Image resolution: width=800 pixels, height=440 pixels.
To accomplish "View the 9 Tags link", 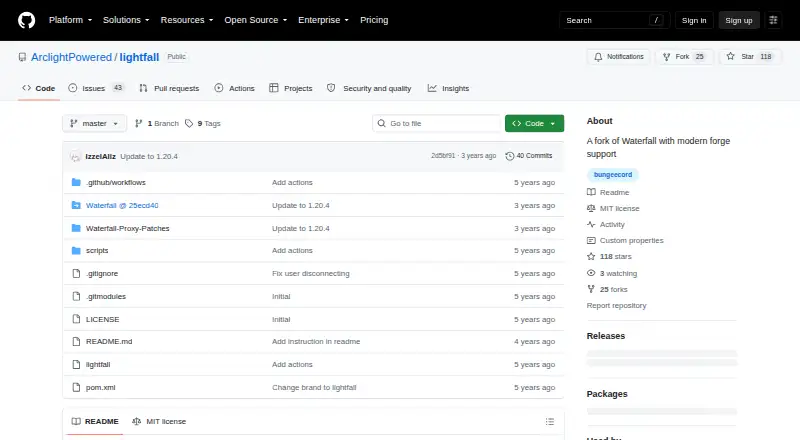I will [x=203, y=124].
